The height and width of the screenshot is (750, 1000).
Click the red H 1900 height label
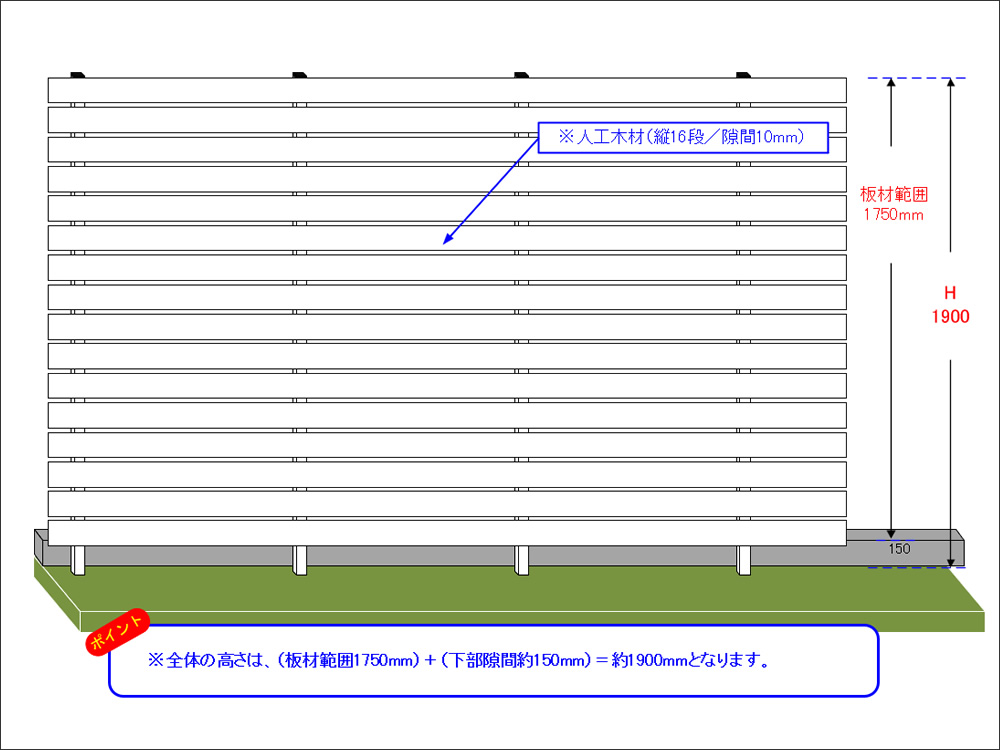pos(950,305)
